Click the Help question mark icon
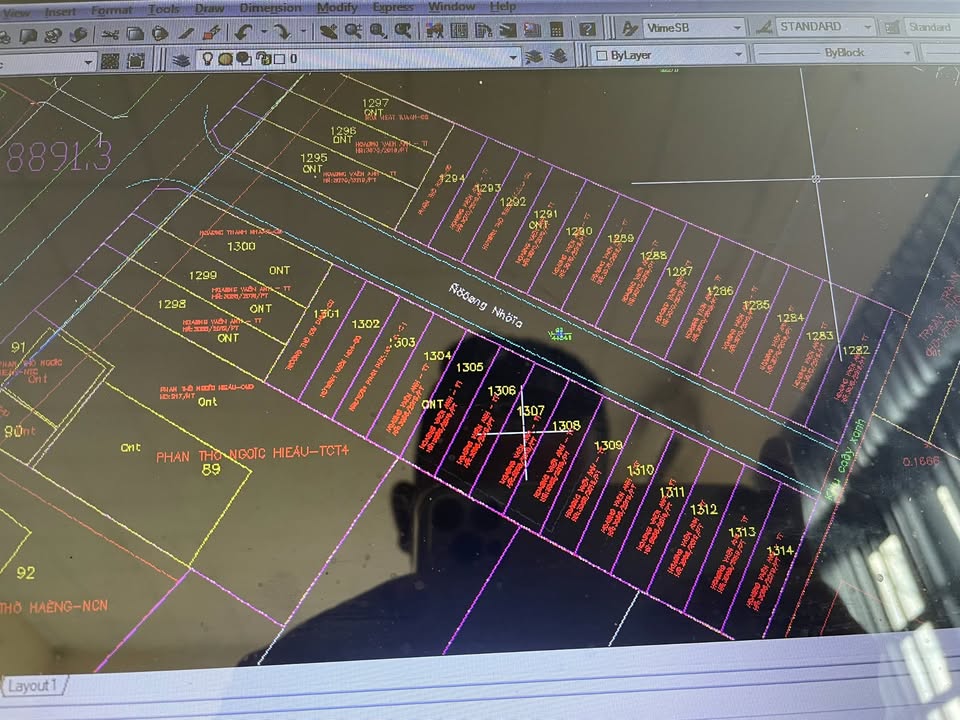960x720 pixels. (x=588, y=31)
